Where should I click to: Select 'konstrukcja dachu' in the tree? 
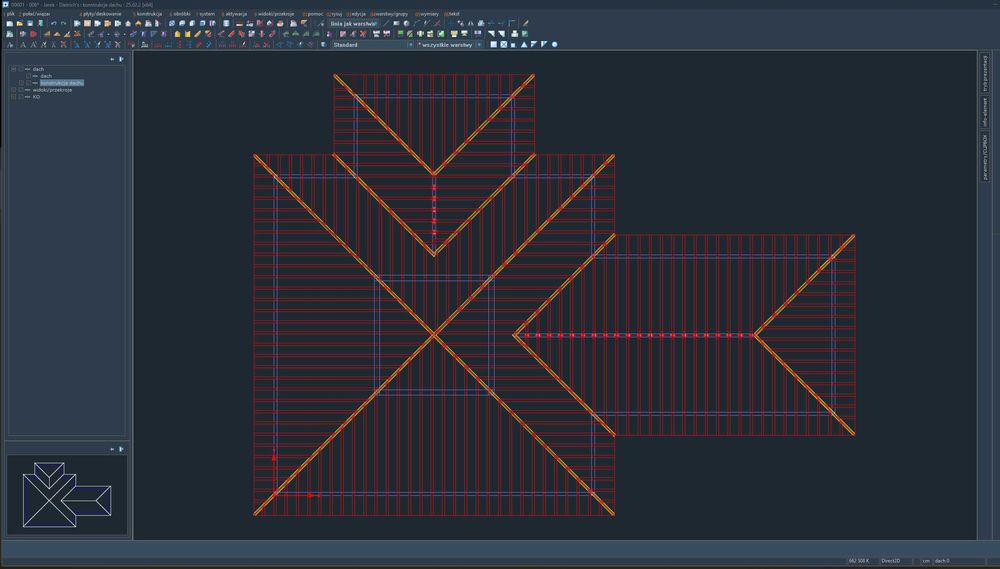coord(62,83)
